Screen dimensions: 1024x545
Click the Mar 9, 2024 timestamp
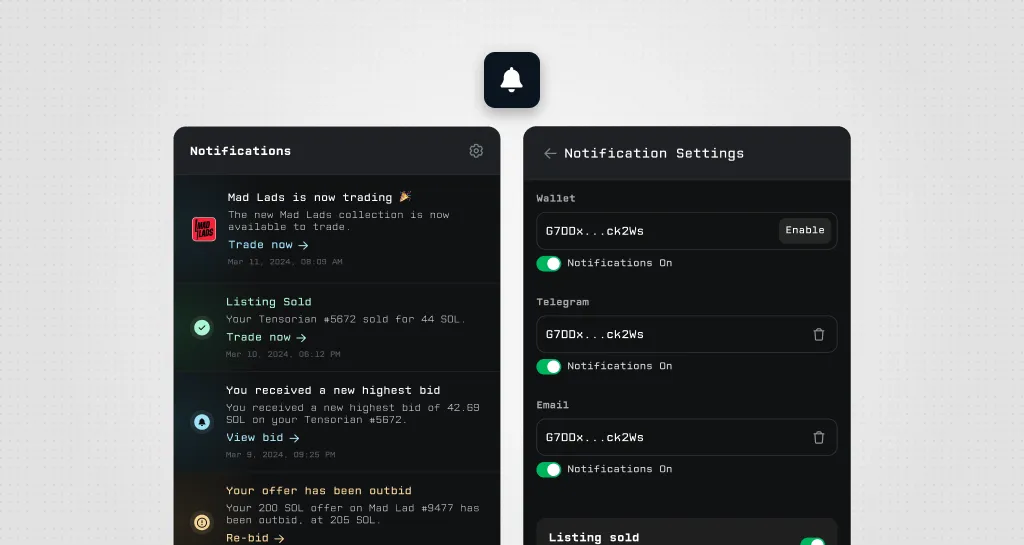click(280, 455)
